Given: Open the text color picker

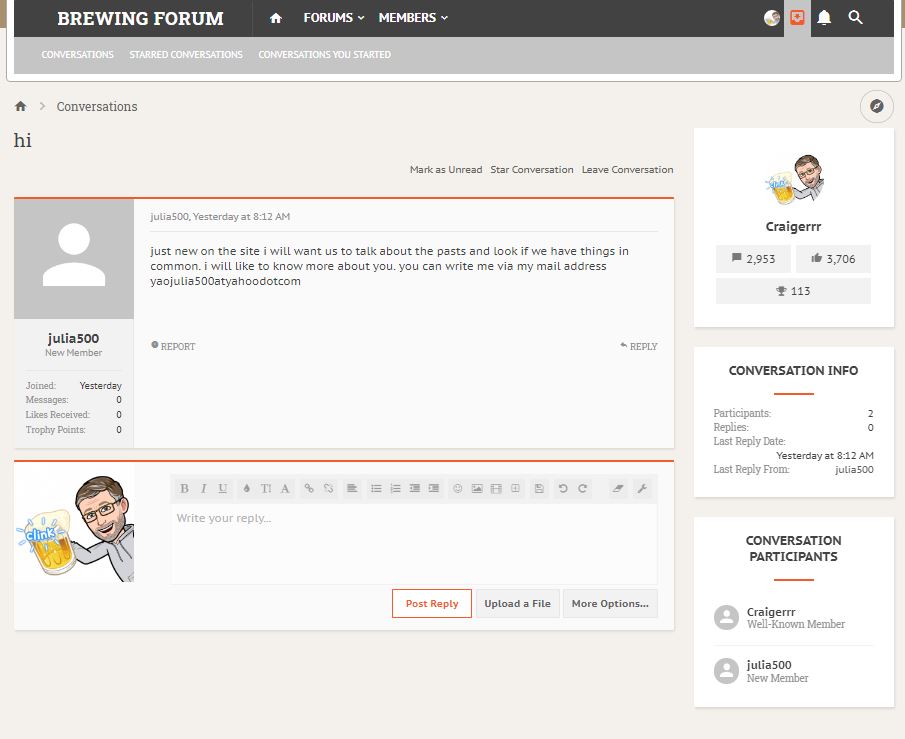Looking at the screenshot, I should click(x=247, y=489).
